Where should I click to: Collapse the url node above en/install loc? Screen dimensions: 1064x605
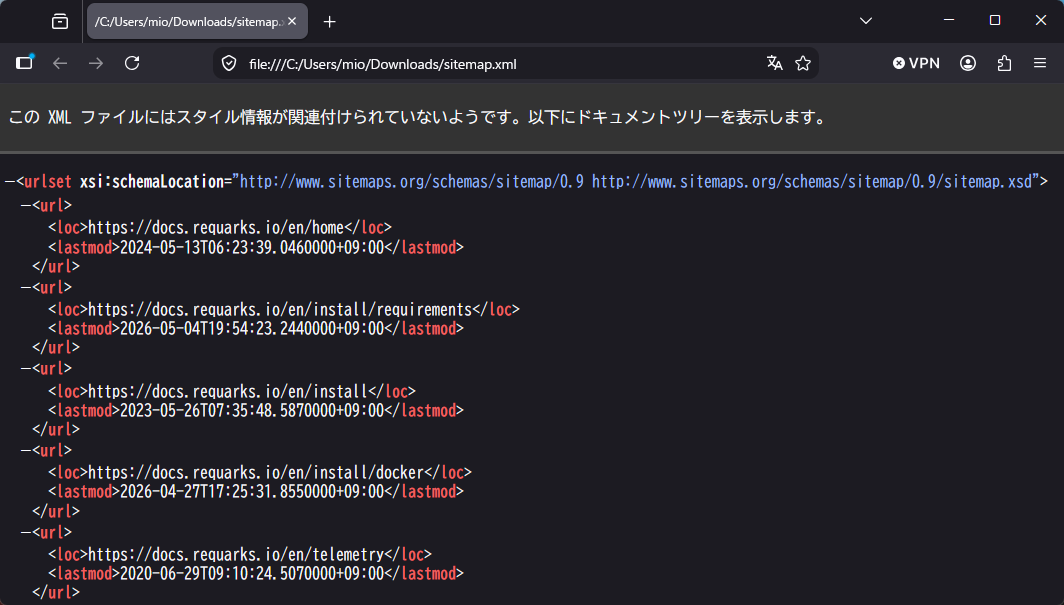[26, 369]
